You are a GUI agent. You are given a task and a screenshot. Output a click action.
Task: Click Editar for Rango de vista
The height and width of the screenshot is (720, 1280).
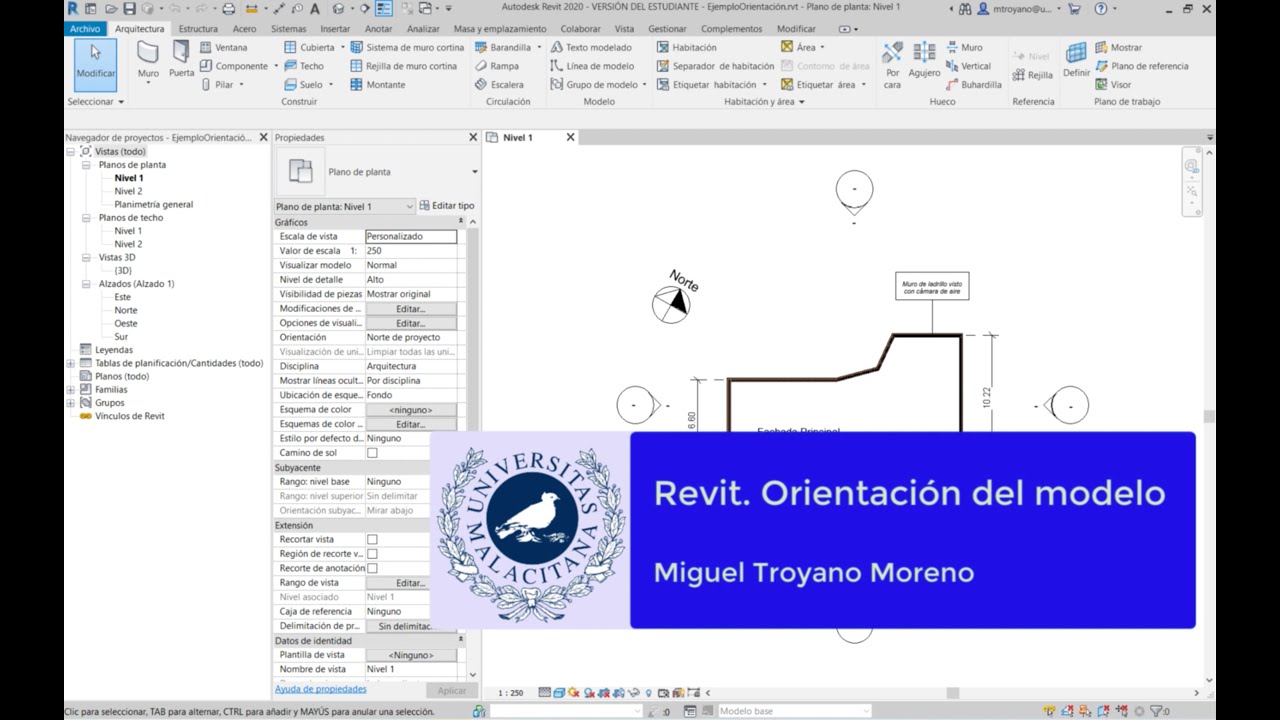click(411, 583)
